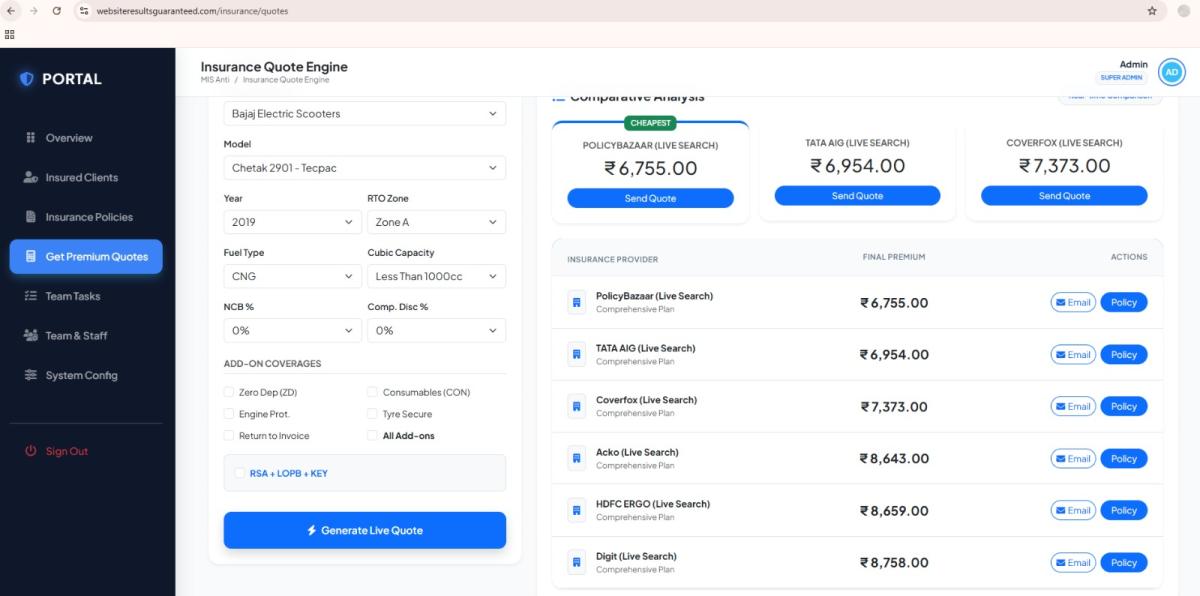This screenshot has width=1200, height=596.
Task: Open Team Tasks from the sidebar
Action: 73,296
